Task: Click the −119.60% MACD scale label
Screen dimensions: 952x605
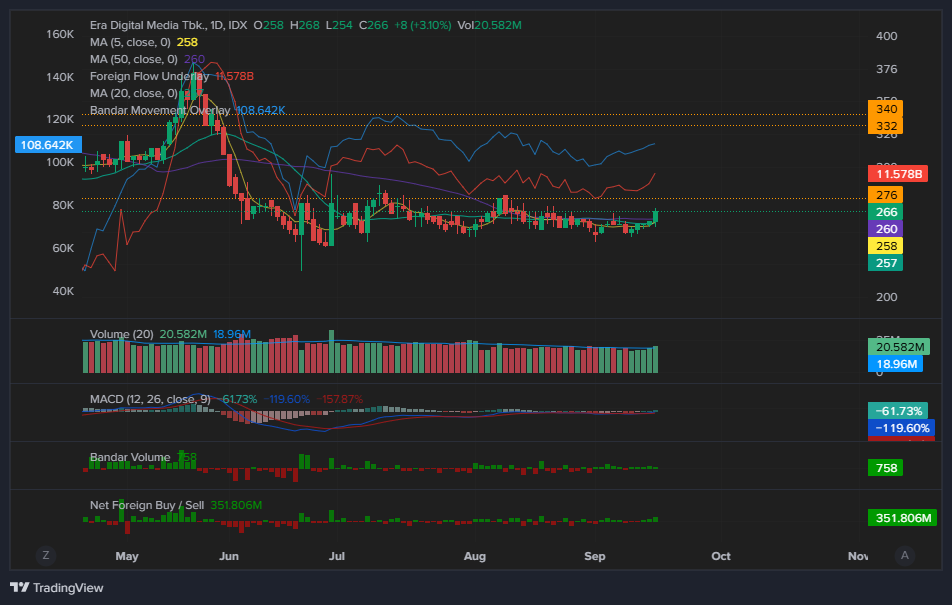Action: [902, 428]
